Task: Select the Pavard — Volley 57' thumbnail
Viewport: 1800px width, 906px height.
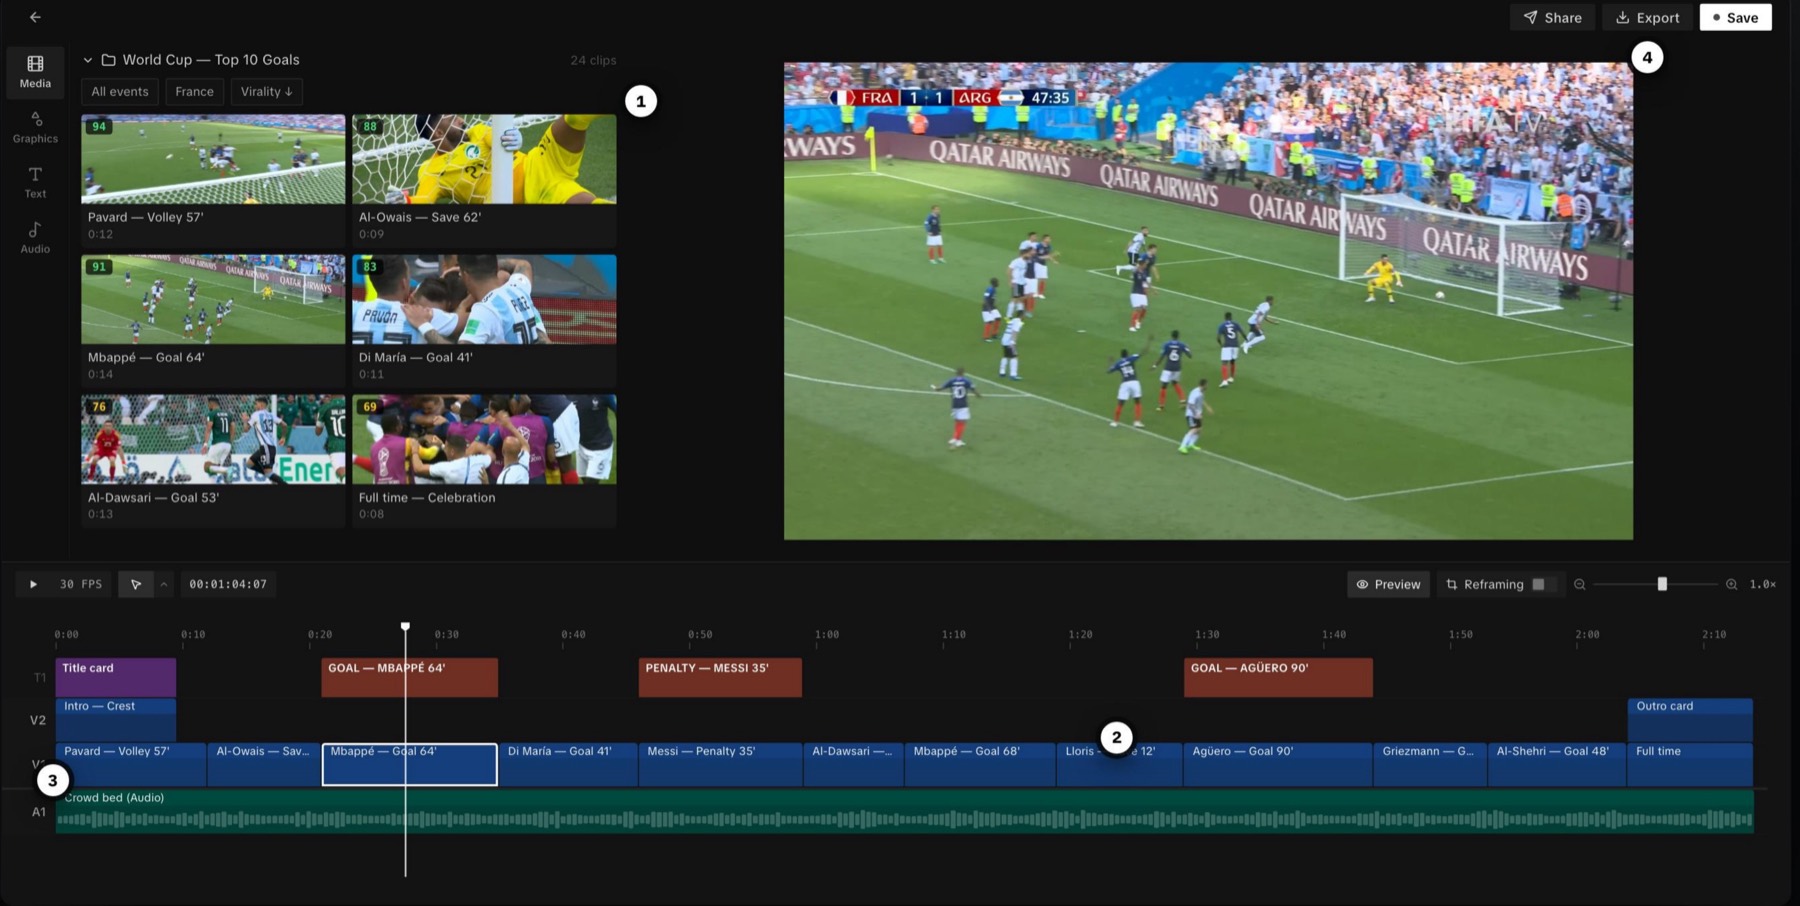Action: (x=213, y=159)
